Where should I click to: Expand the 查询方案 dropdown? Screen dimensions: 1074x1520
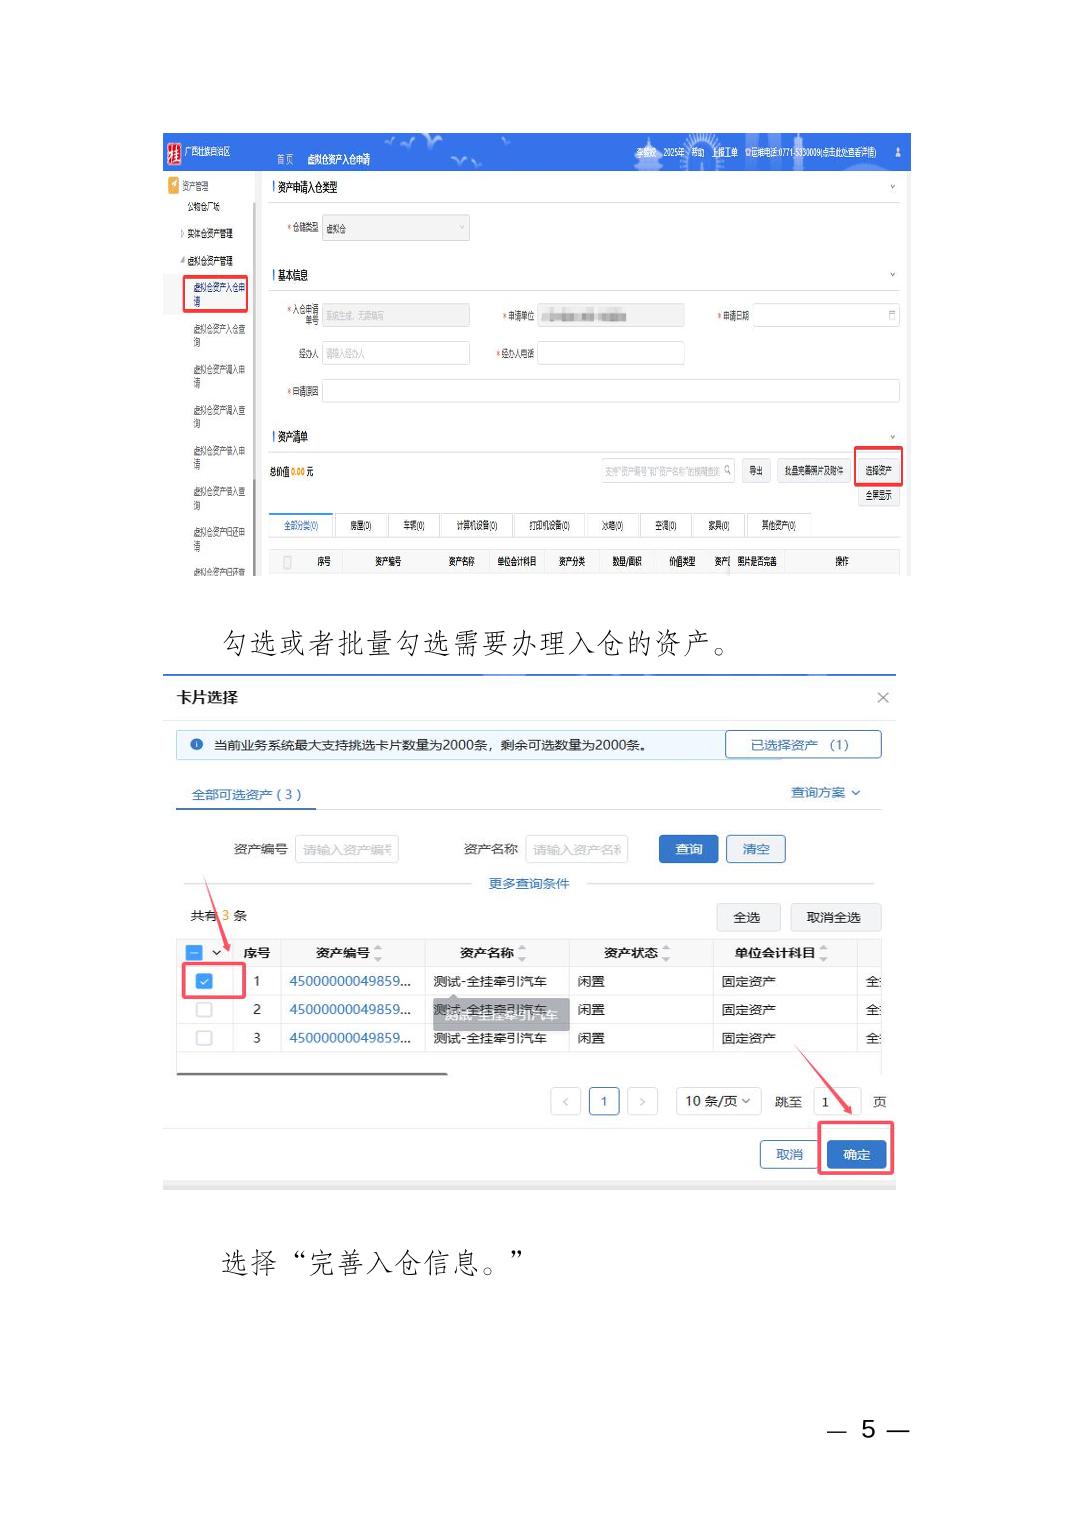825,792
